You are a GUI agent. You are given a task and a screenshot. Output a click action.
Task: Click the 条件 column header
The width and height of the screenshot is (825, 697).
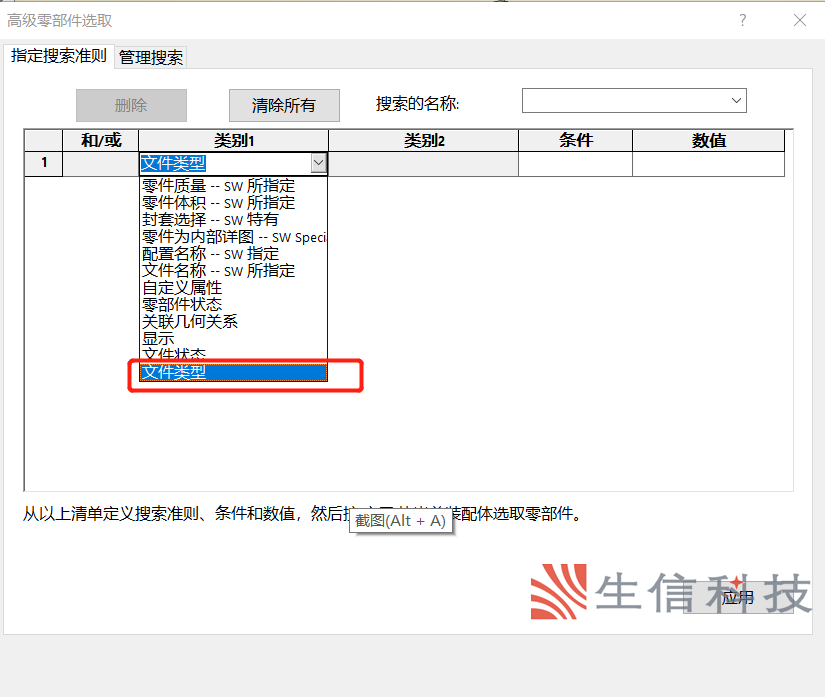575,141
